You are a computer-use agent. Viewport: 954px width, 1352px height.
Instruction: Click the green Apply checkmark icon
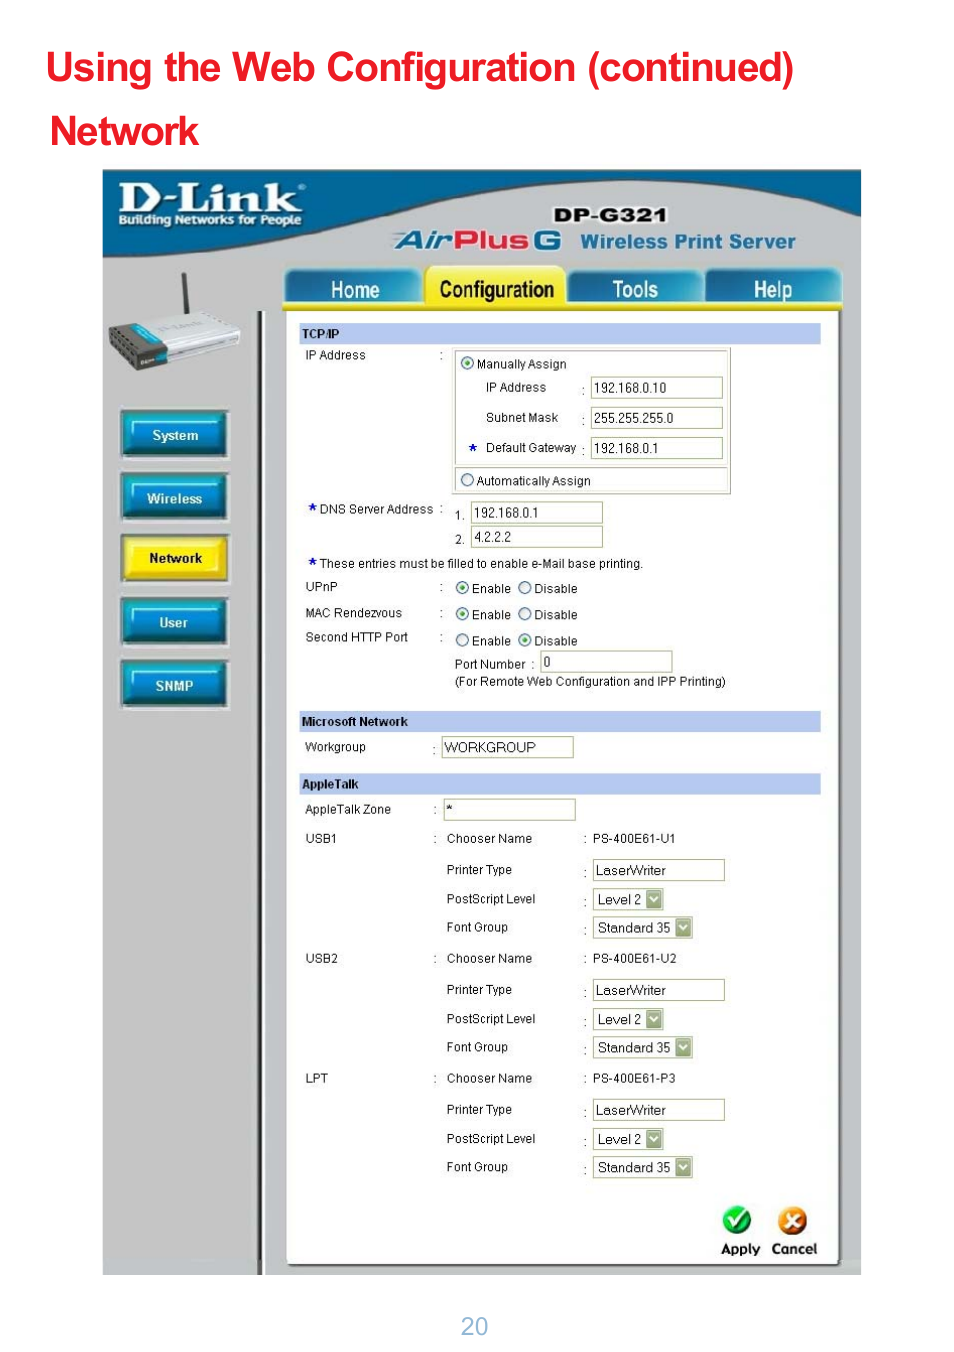pyautogui.click(x=737, y=1220)
